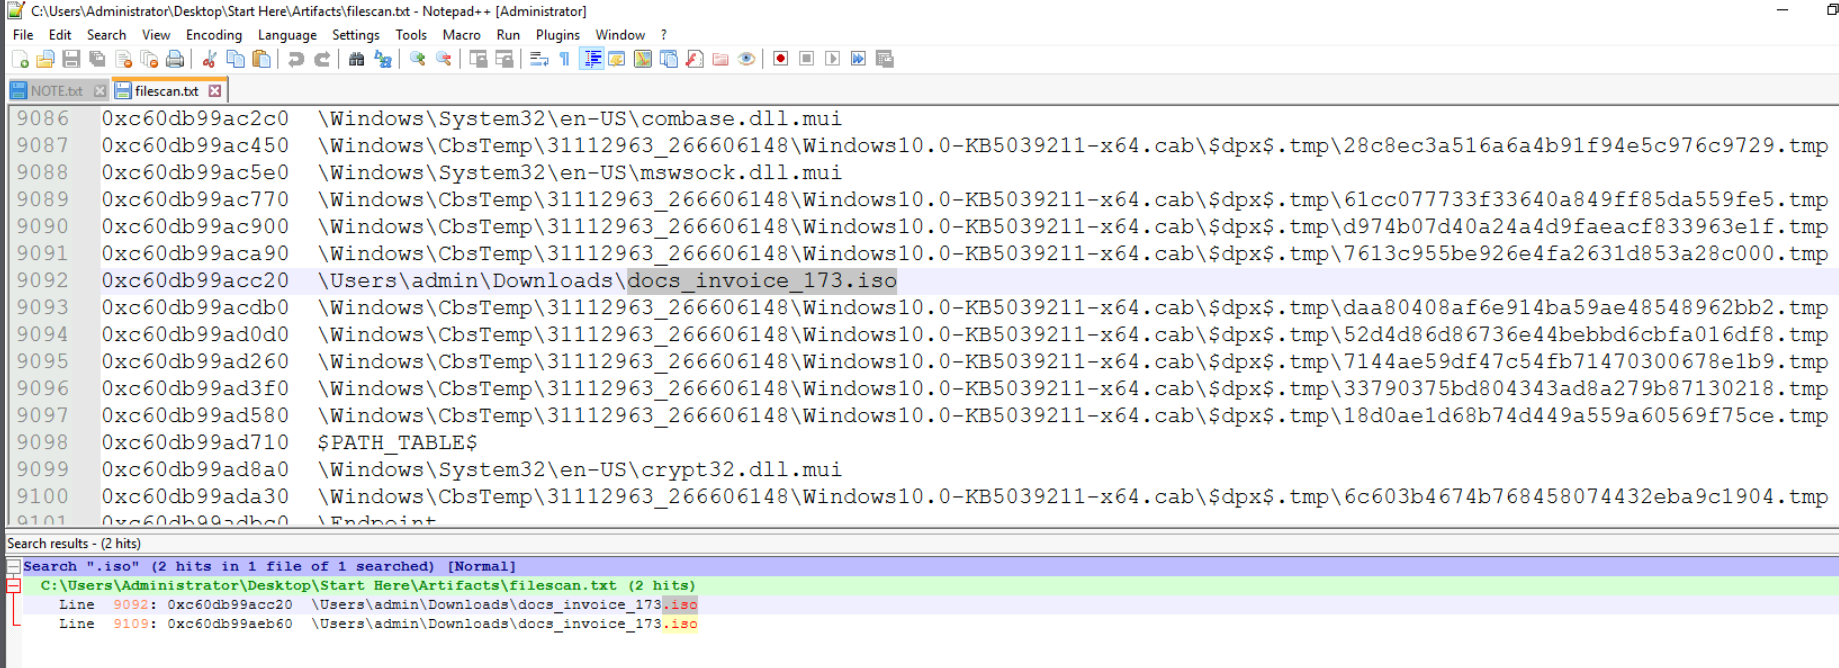The height and width of the screenshot is (668, 1839).
Task: Open the ? help menu
Action: tap(663, 35)
